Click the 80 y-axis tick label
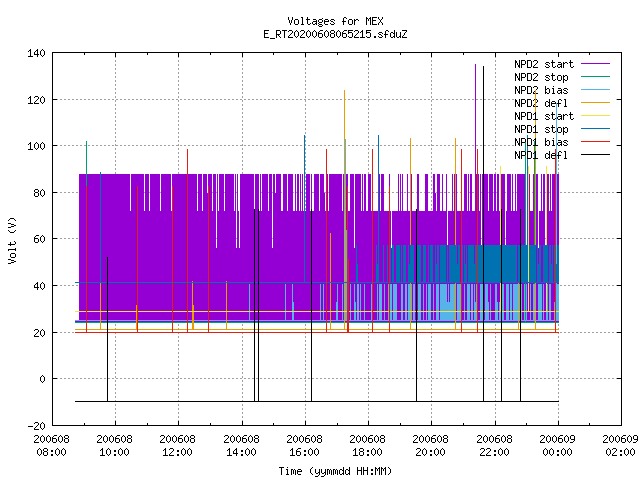The height and width of the screenshot is (480, 640). tap(40, 193)
